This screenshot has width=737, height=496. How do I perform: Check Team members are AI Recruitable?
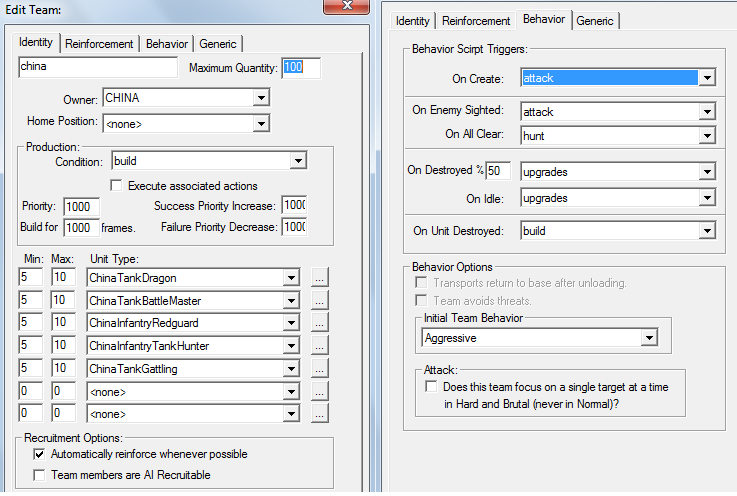[40, 475]
